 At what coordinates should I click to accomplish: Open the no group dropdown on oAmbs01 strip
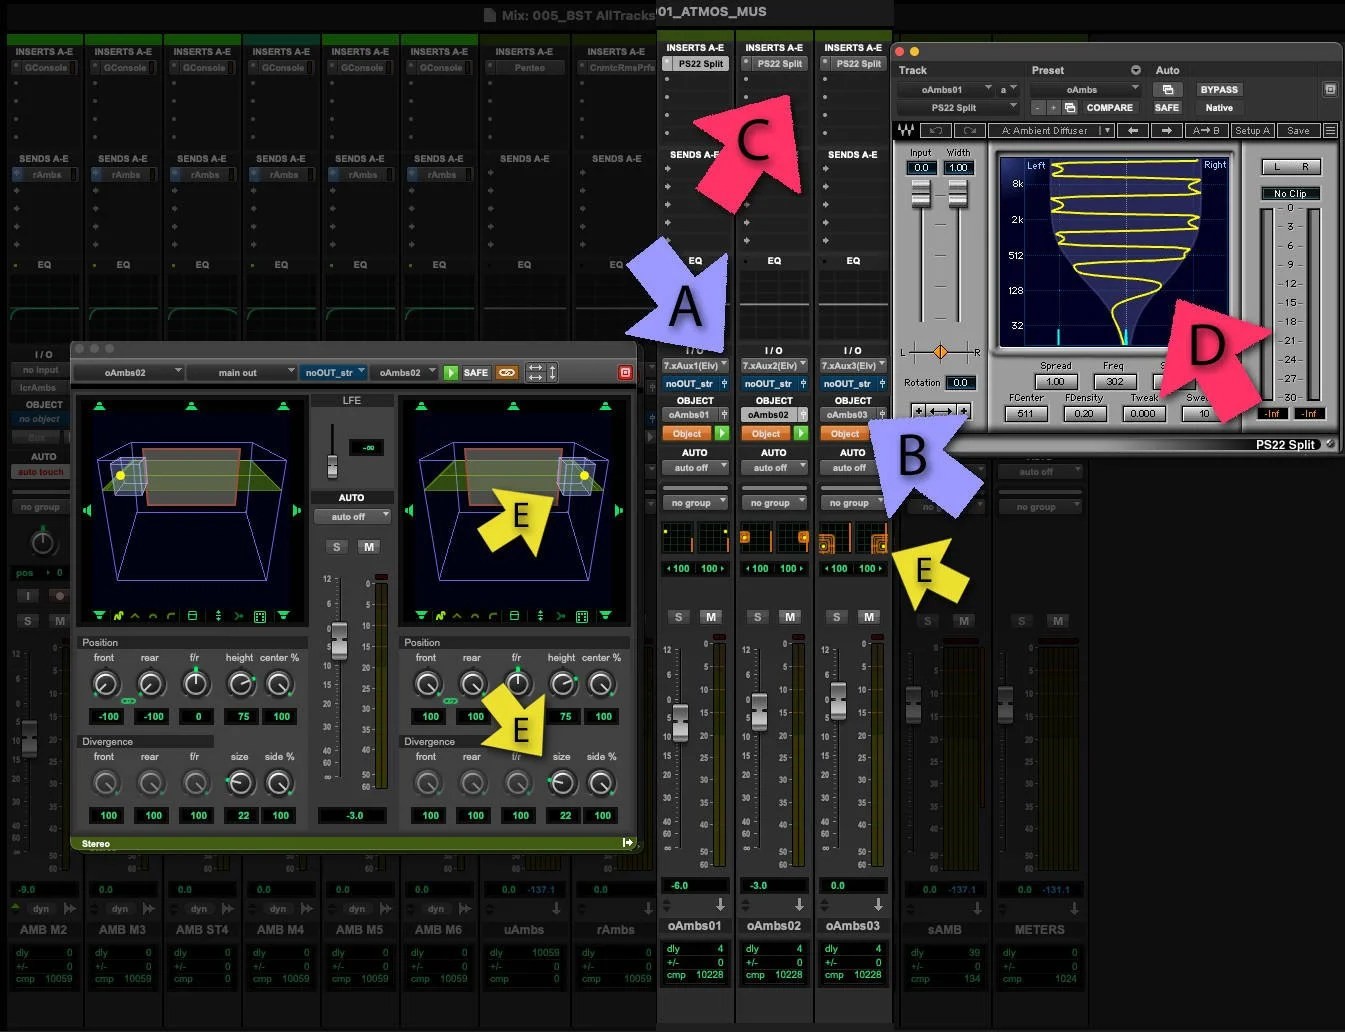695,503
